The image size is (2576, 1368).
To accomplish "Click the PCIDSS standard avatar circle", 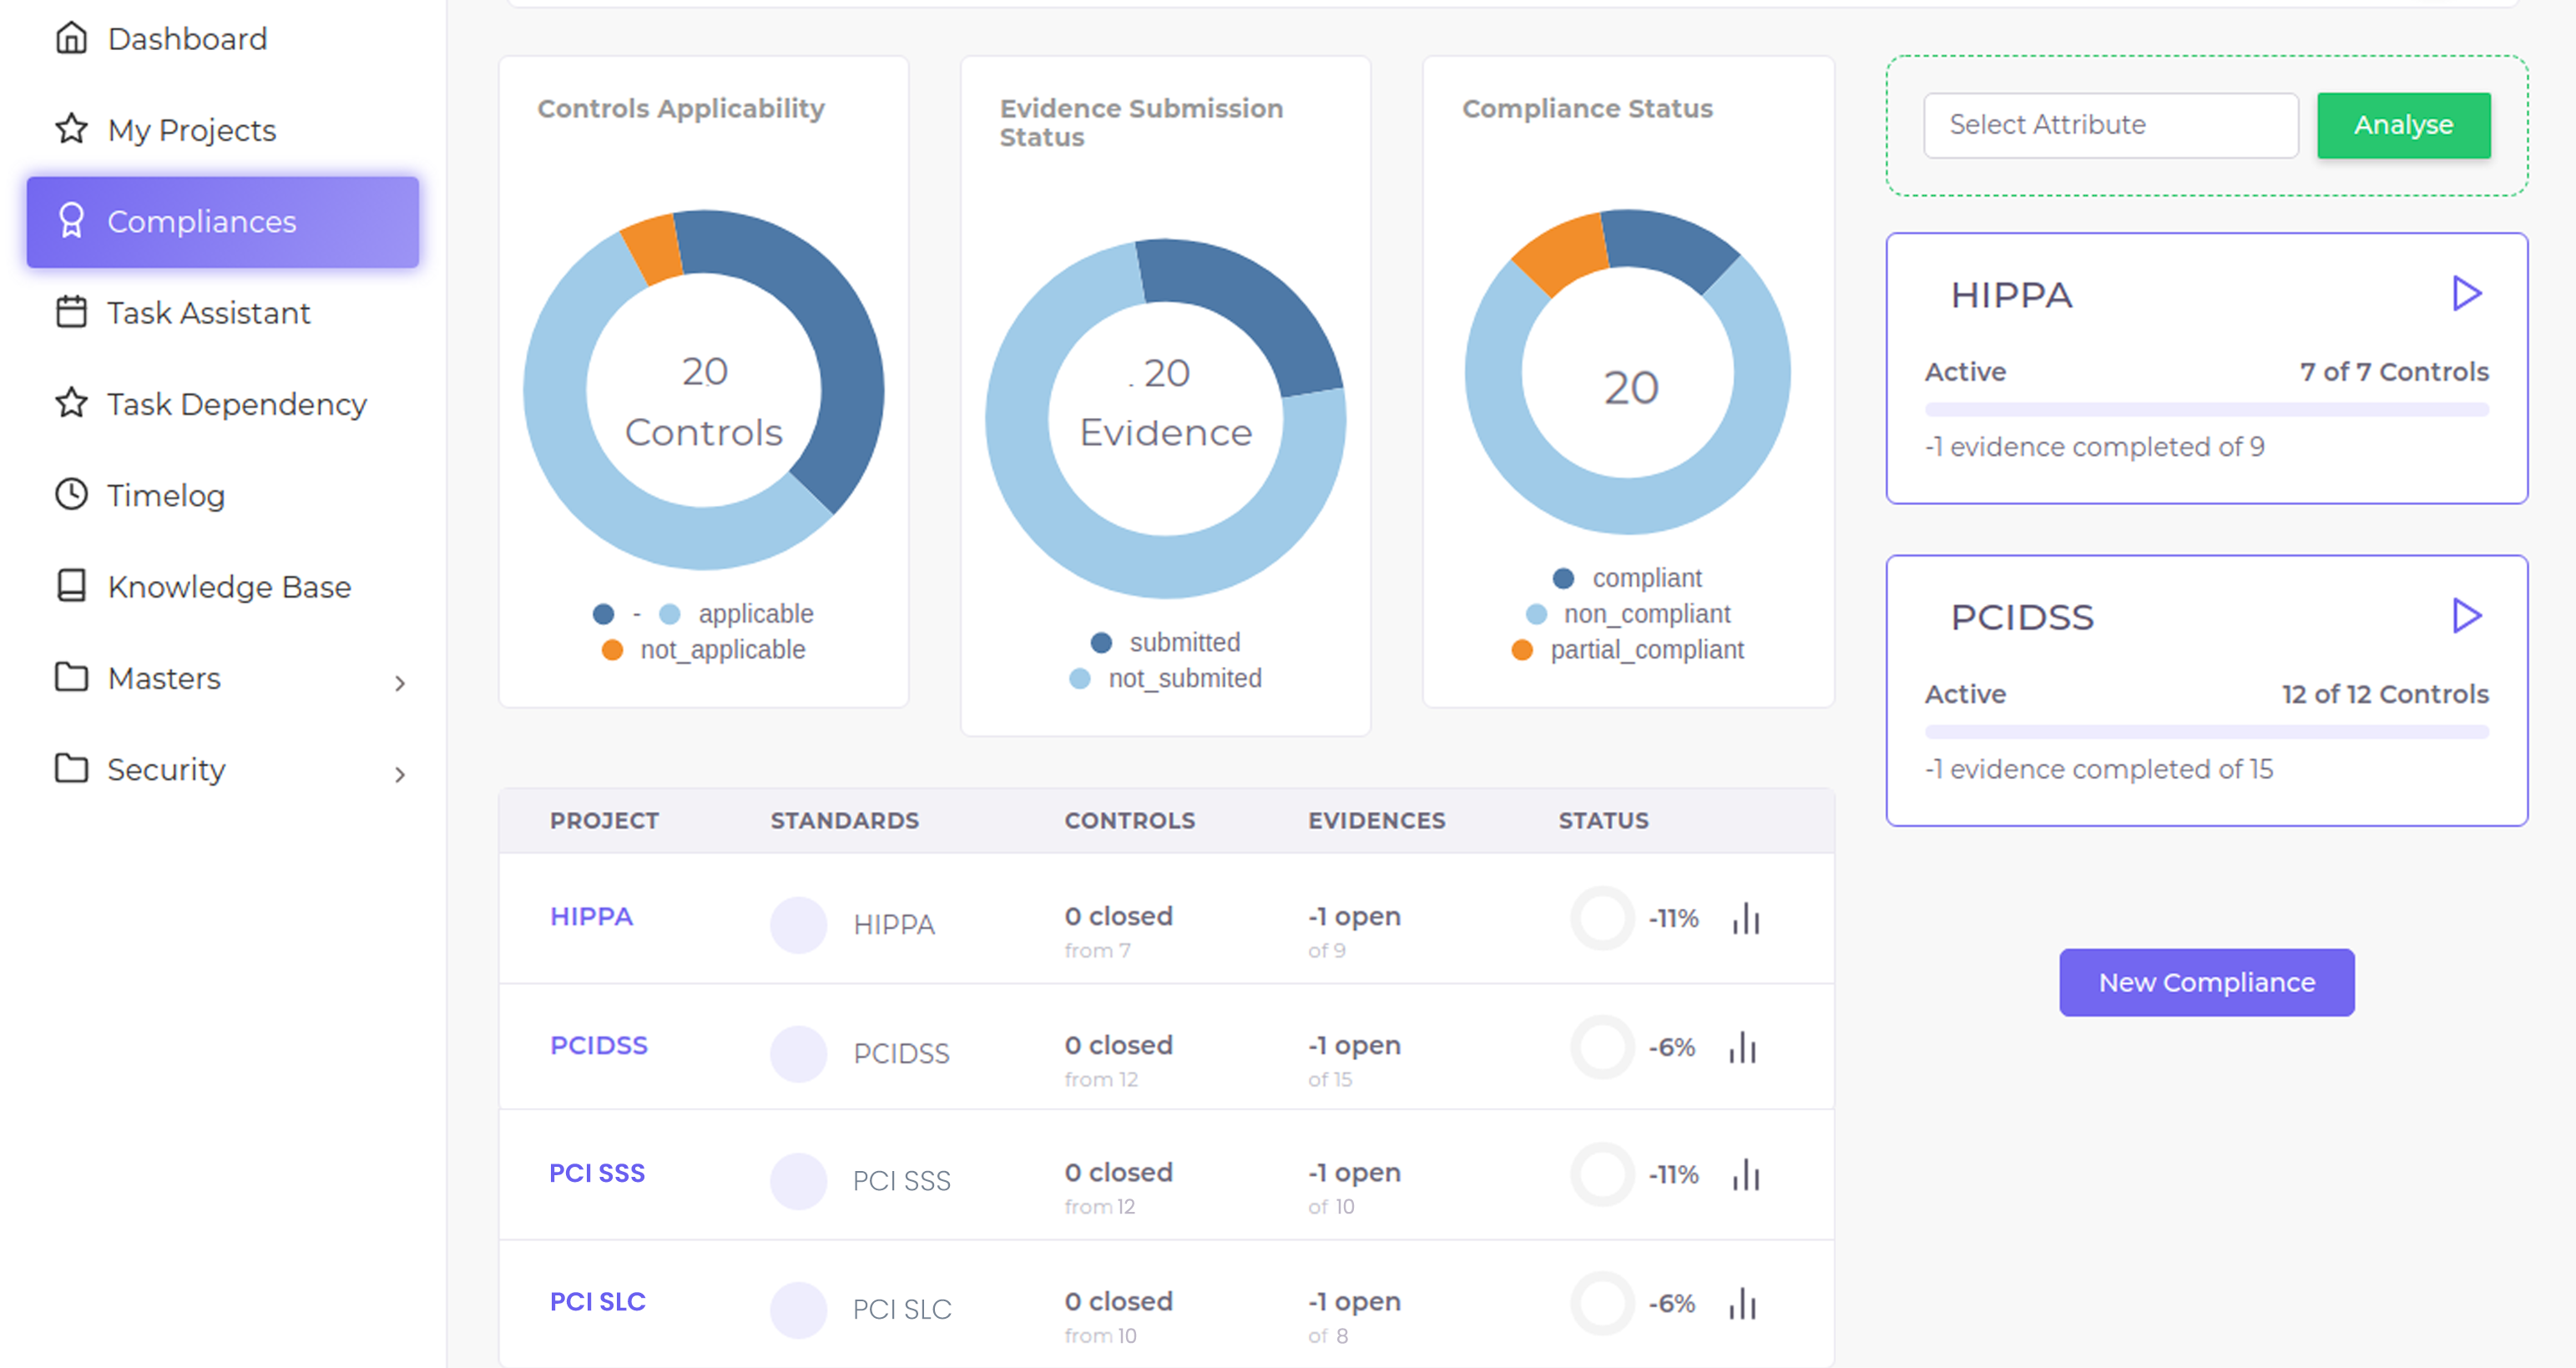I will point(798,1053).
